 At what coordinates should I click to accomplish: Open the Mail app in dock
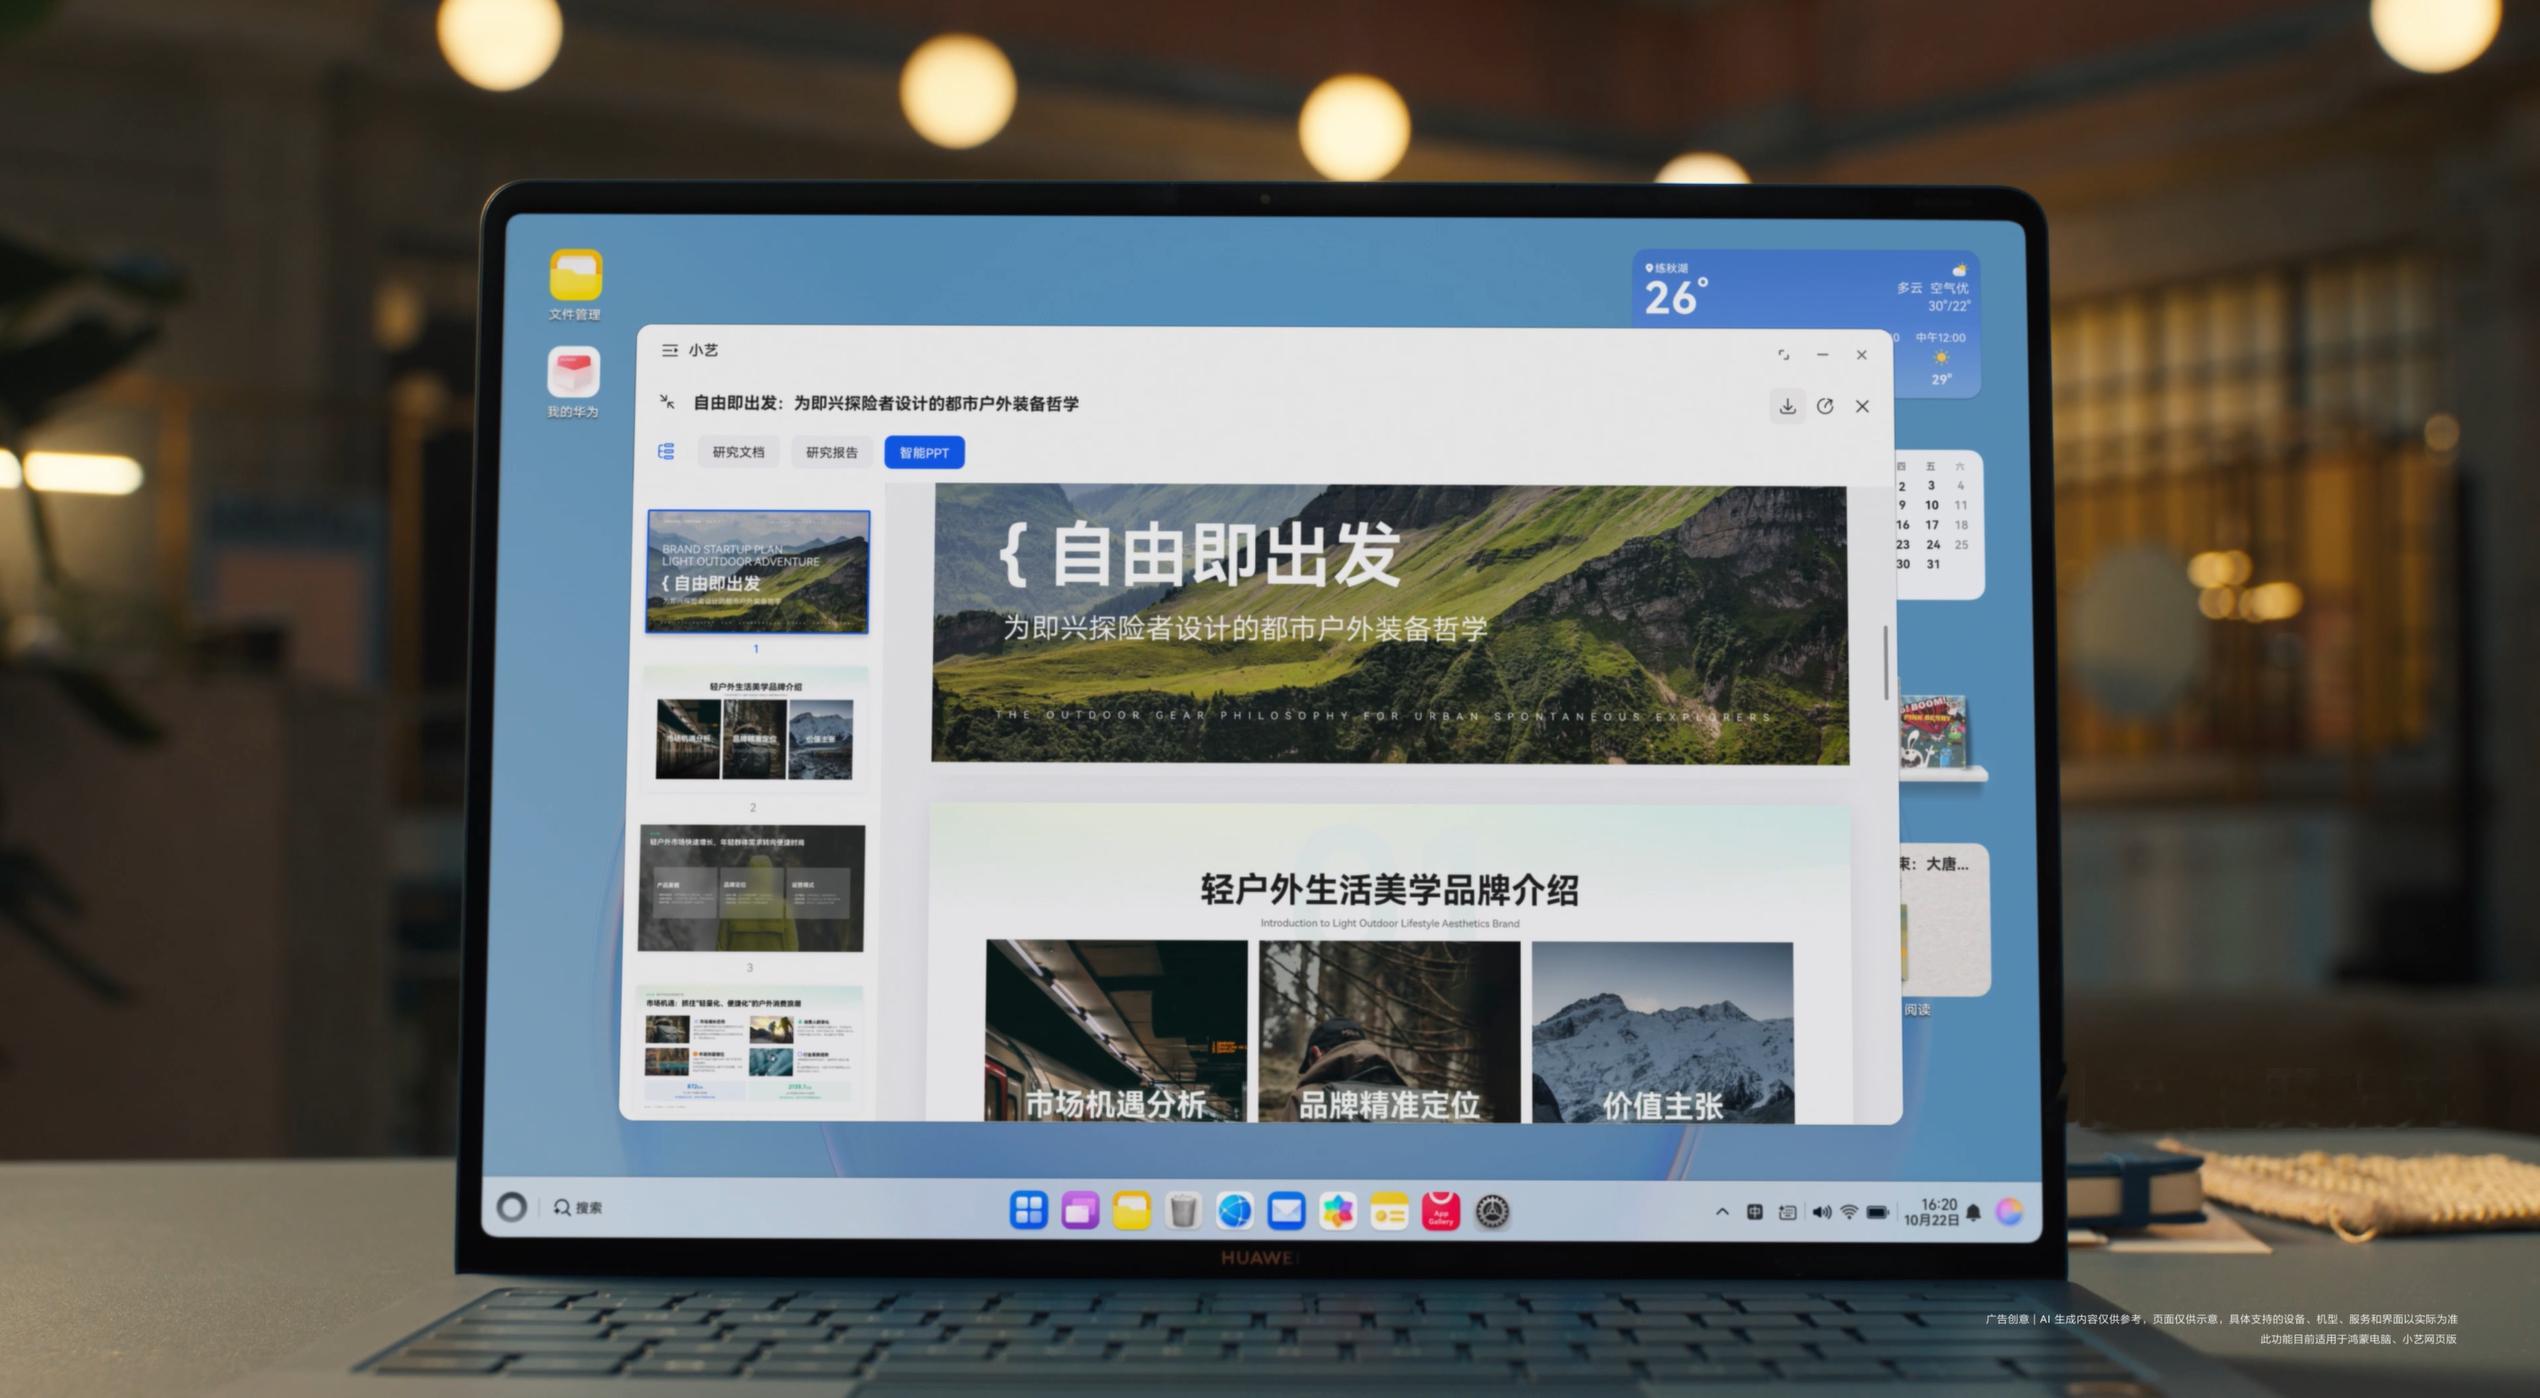(x=1286, y=1211)
